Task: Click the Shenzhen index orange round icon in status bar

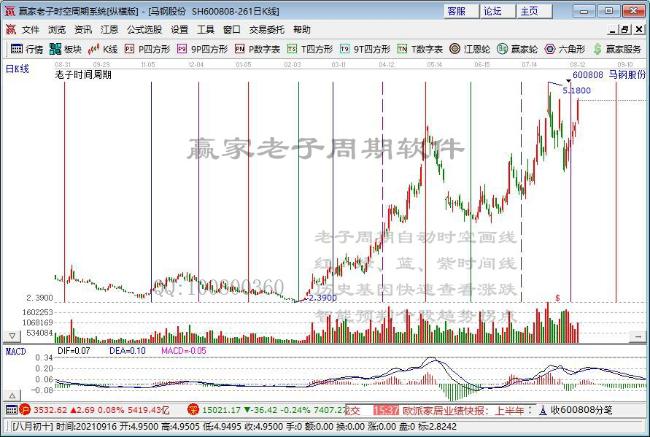Action: pyautogui.click(x=193, y=410)
